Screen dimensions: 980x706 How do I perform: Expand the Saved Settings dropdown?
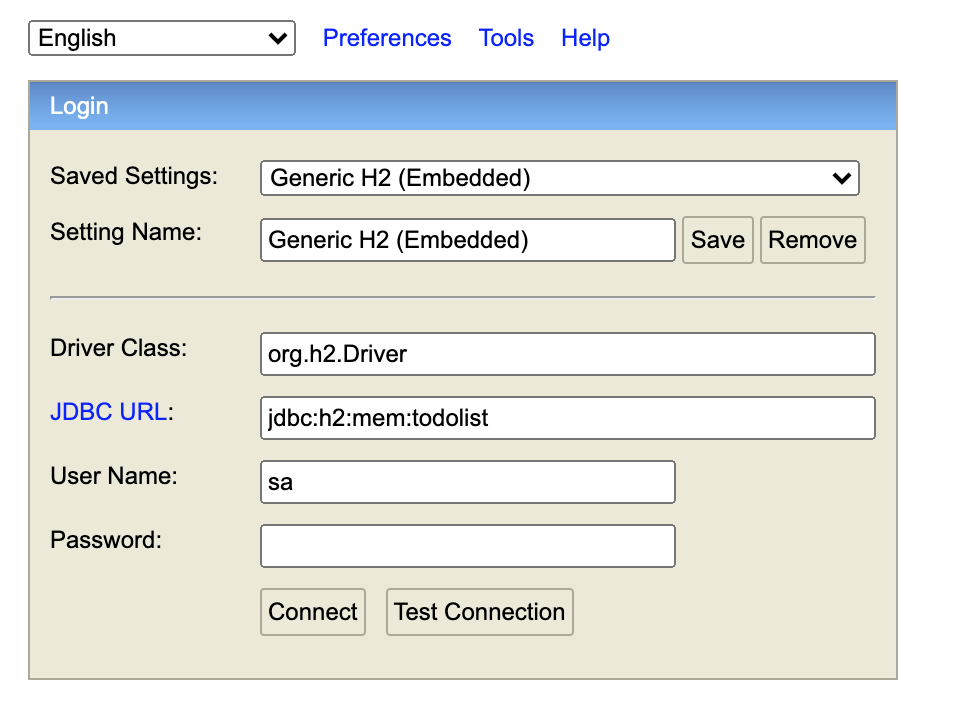[559, 179]
